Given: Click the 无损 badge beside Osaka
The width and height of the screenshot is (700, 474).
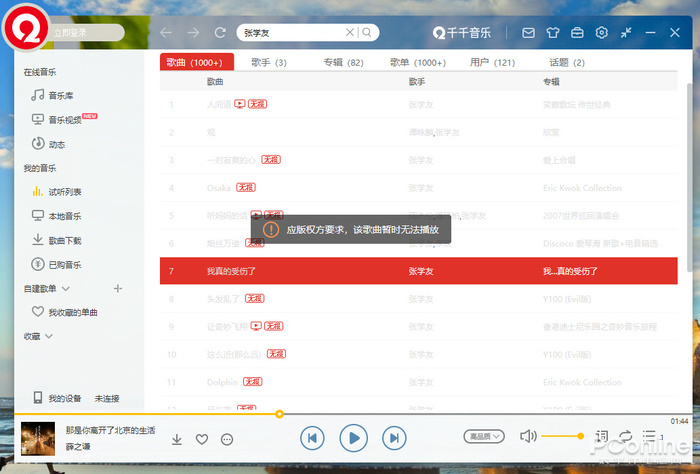Looking at the screenshot, I should coord(246,187).
